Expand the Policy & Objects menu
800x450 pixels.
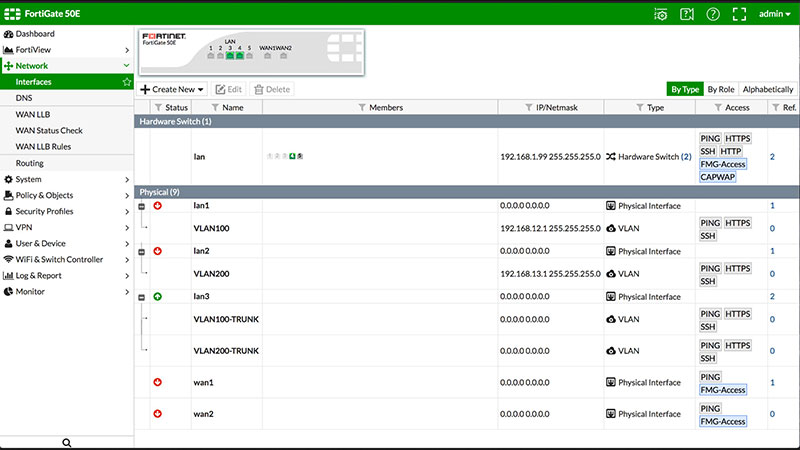[x=66, y=195]
